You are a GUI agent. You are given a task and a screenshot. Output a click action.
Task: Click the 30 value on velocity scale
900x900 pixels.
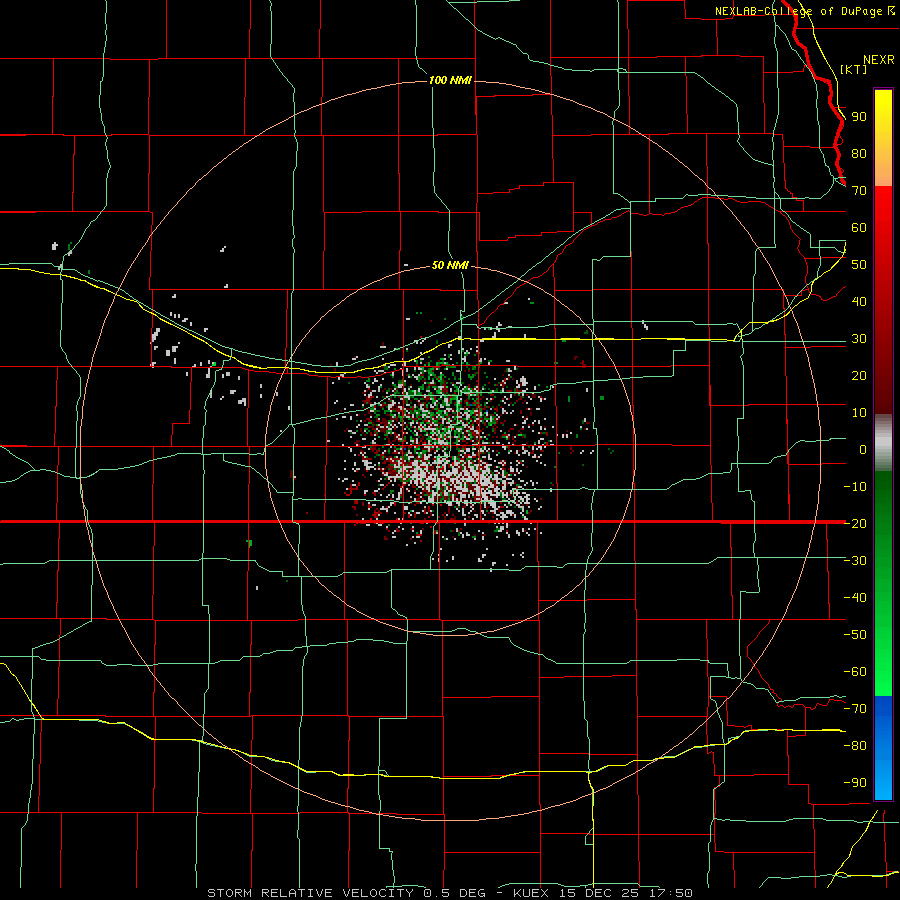tap(859, 339)
